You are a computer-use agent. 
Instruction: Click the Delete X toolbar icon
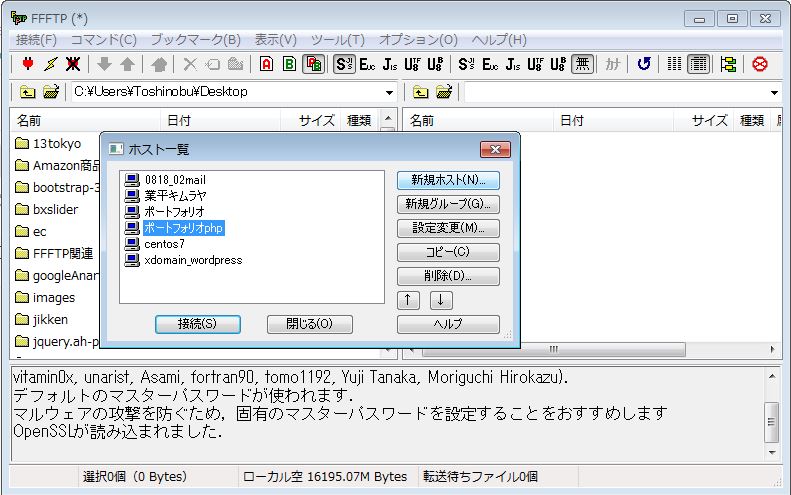tap(190, 64)
